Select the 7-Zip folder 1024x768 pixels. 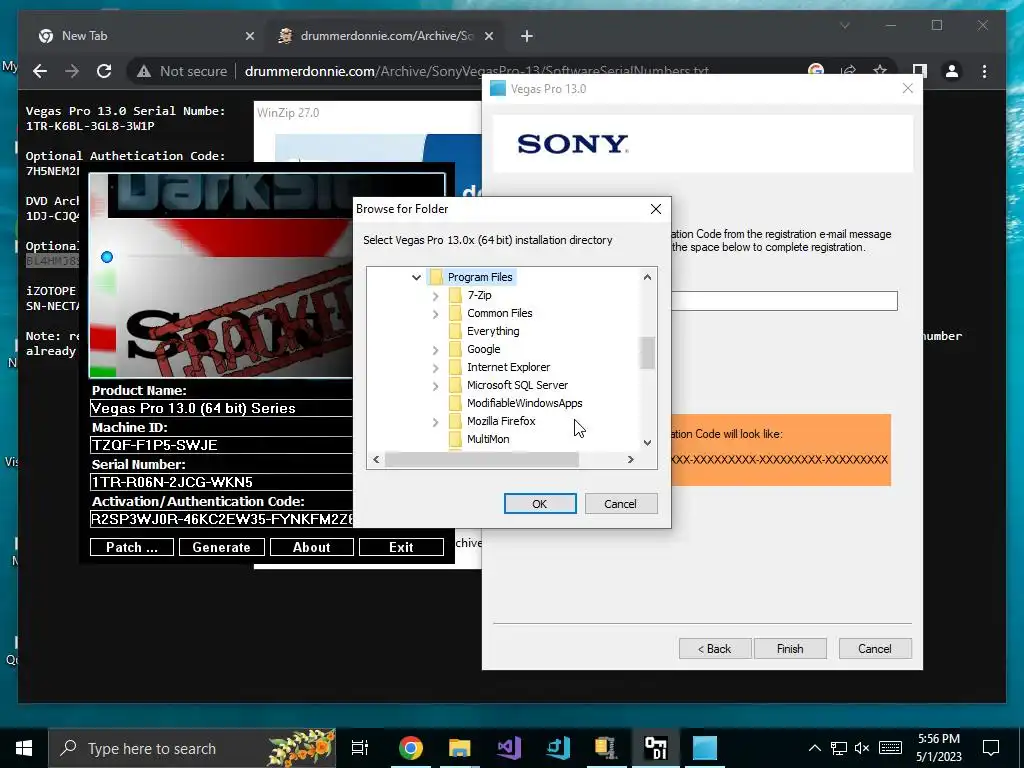(x=479, y=295)
